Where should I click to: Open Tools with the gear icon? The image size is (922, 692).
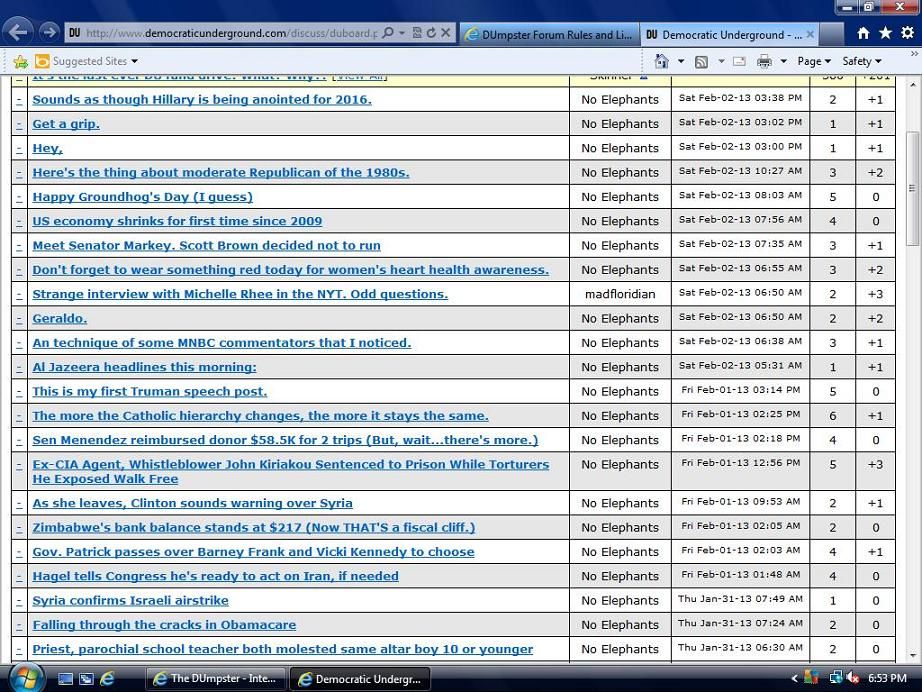[907, 33]
